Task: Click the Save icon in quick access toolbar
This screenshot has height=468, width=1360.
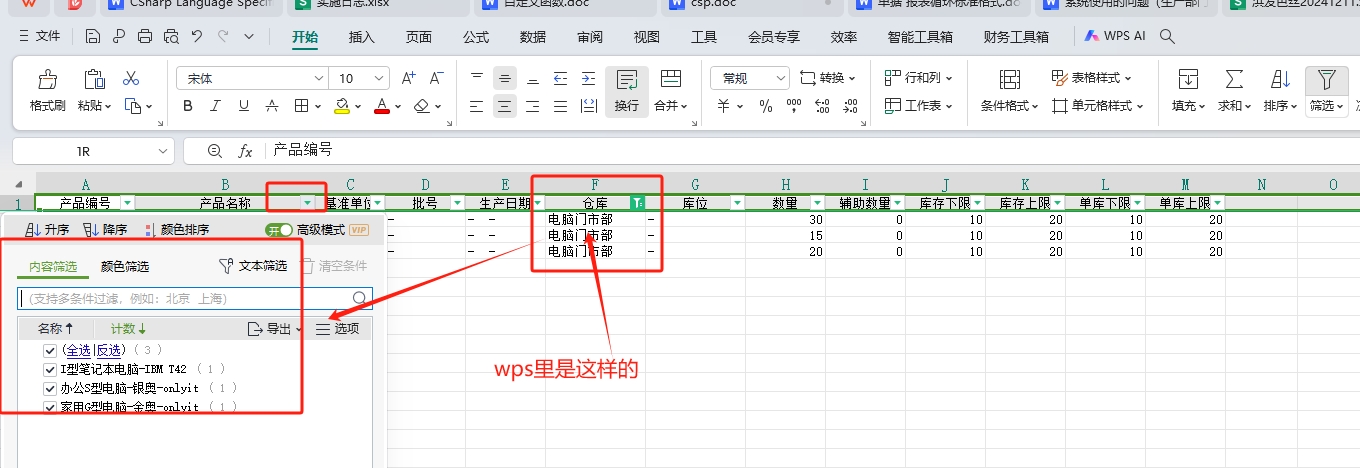Action: 93,37
